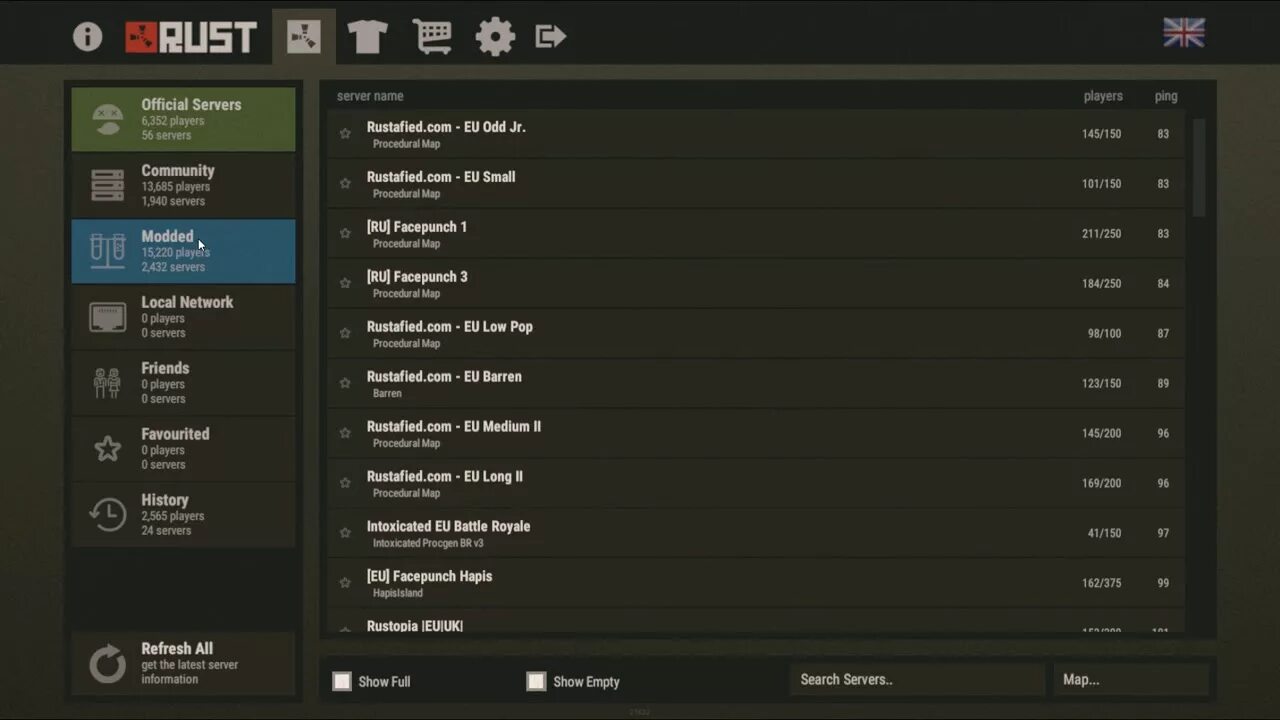This screenshot has width=1280, height=720.
Task: Click Refresh All button
Action: point(183,664)
